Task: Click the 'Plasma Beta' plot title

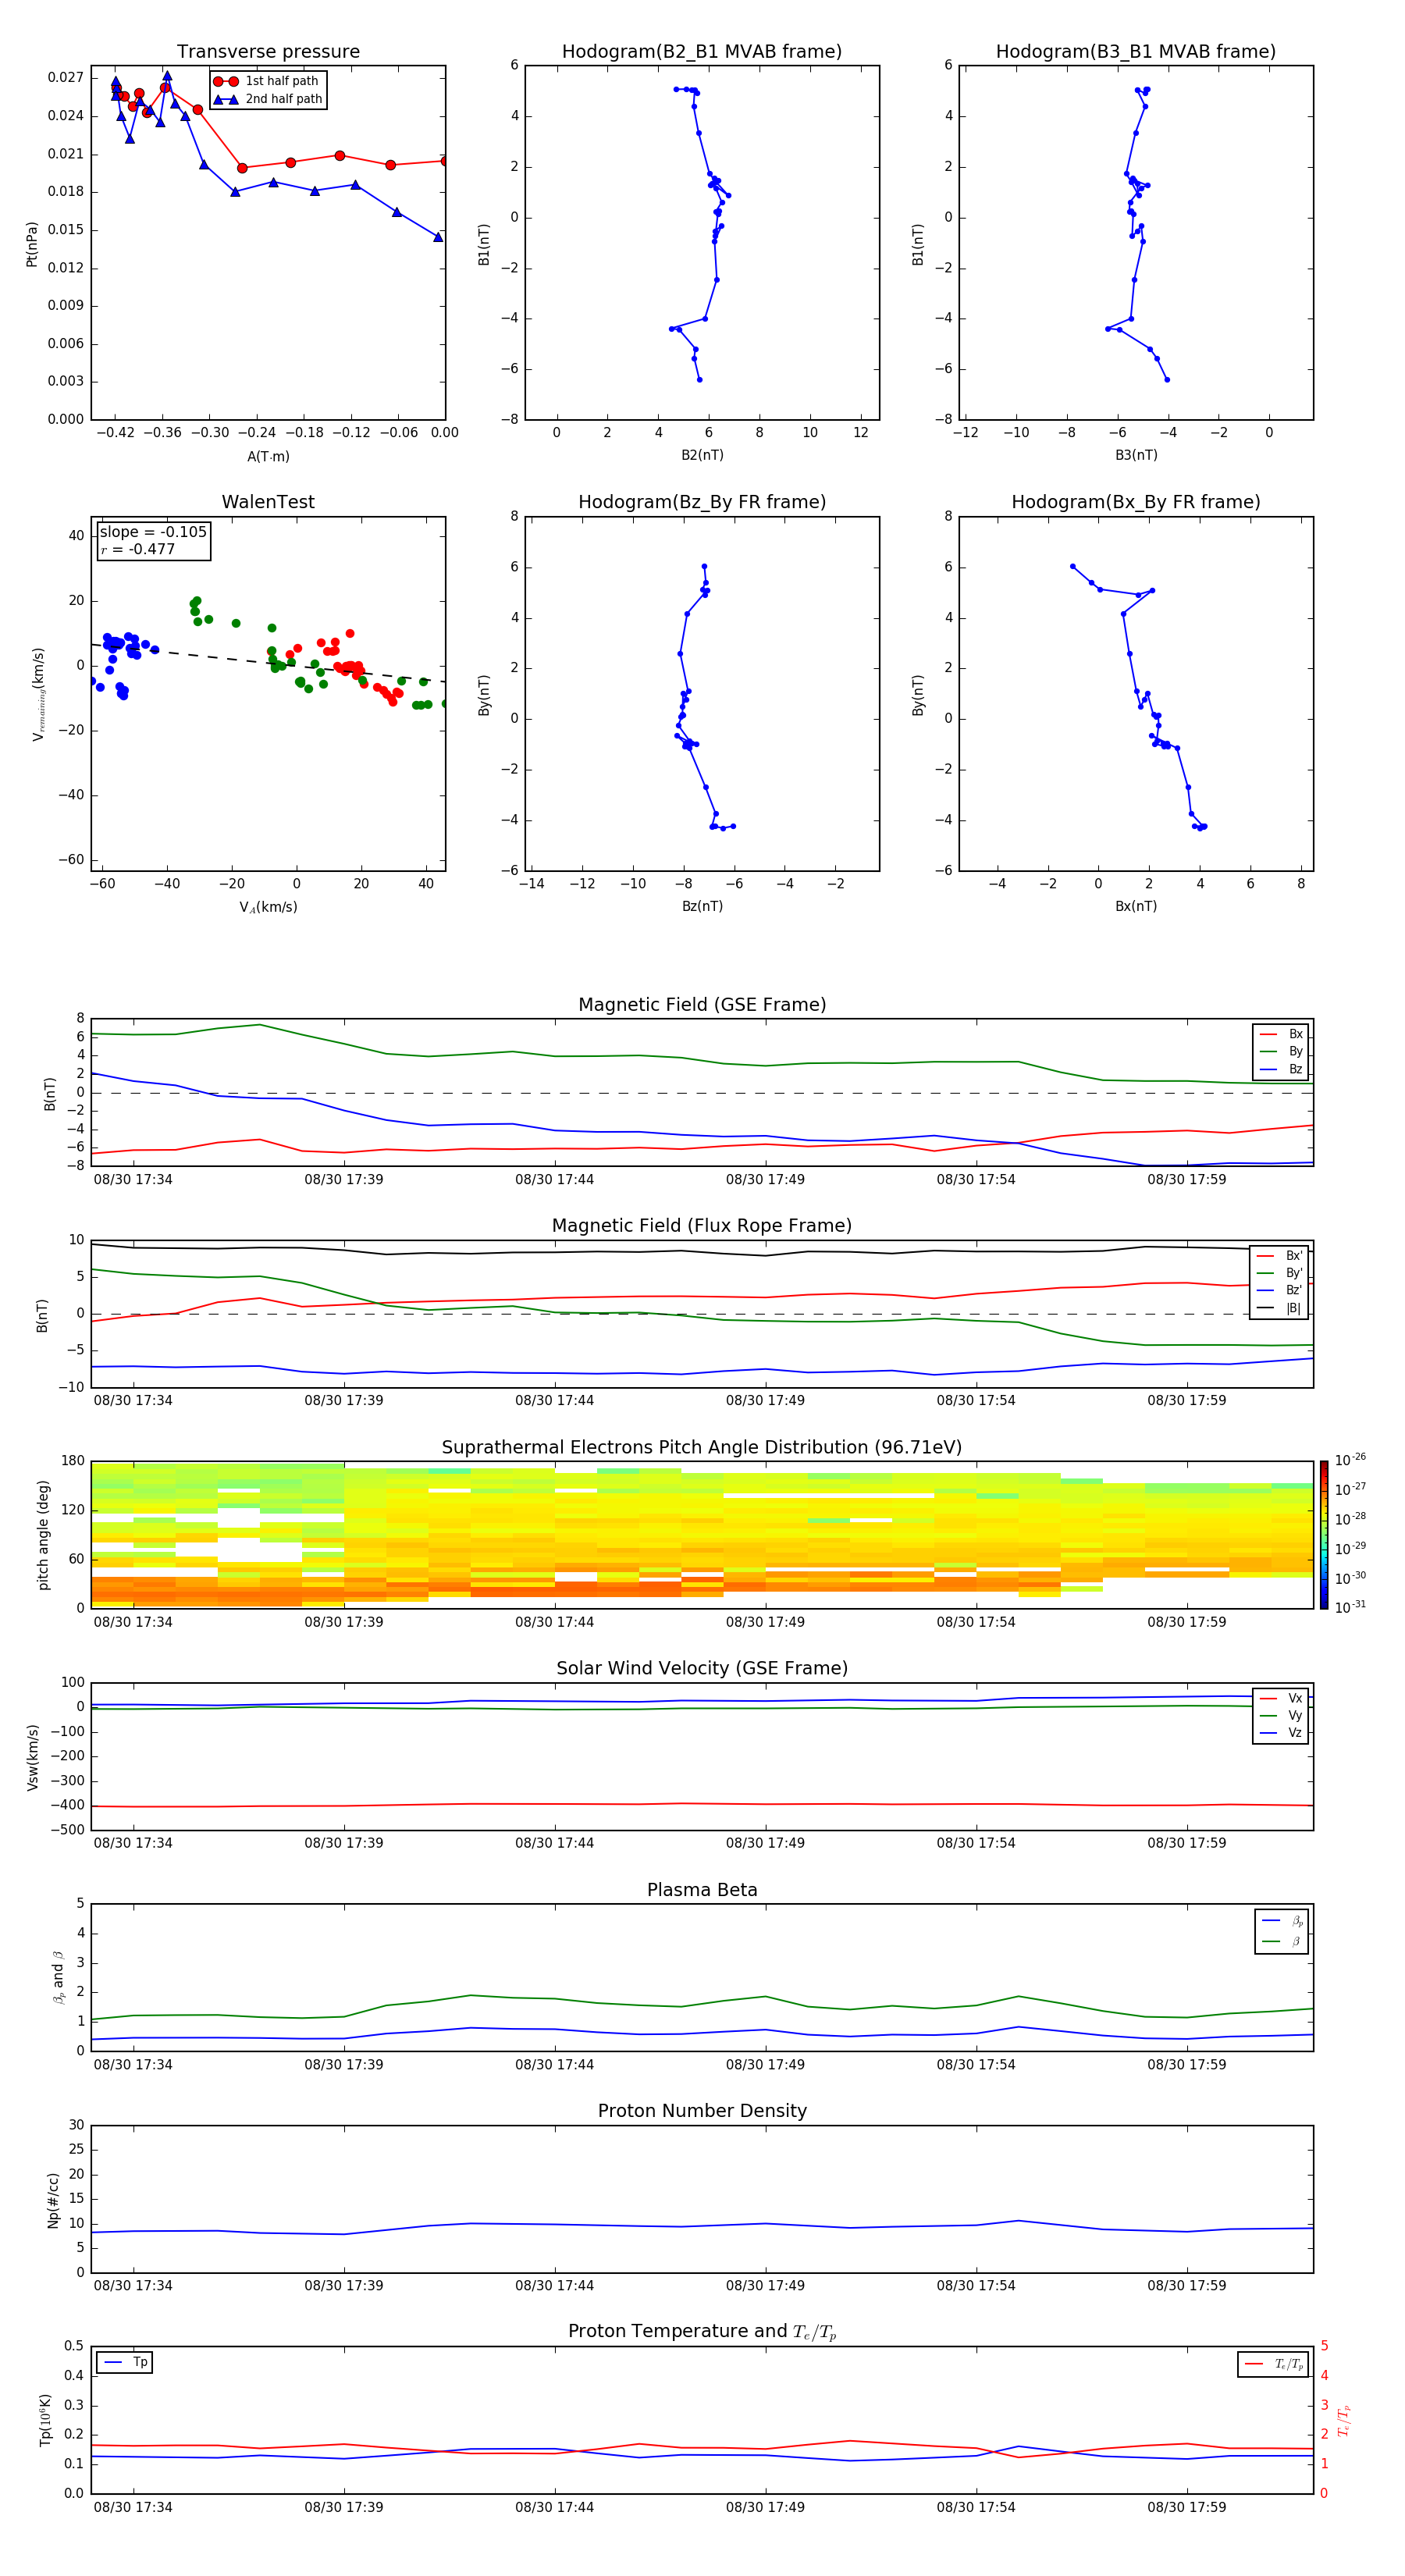Action: click(702, 1891)
